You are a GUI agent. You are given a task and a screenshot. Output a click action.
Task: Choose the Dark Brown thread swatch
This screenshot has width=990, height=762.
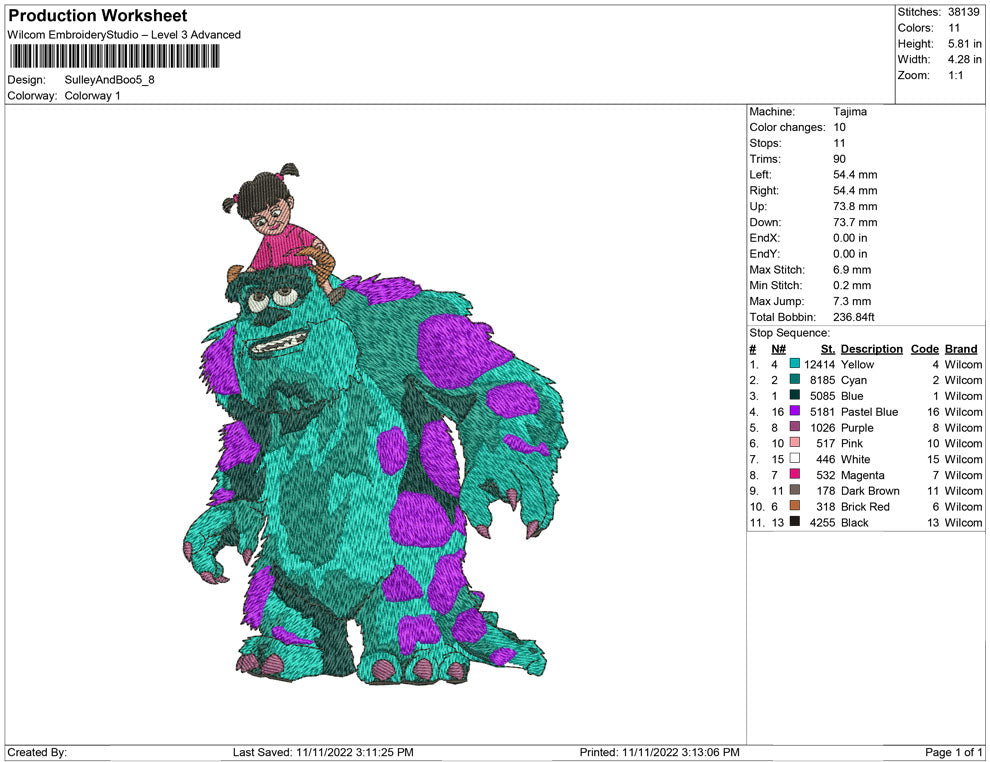click(x=795, y=490)
